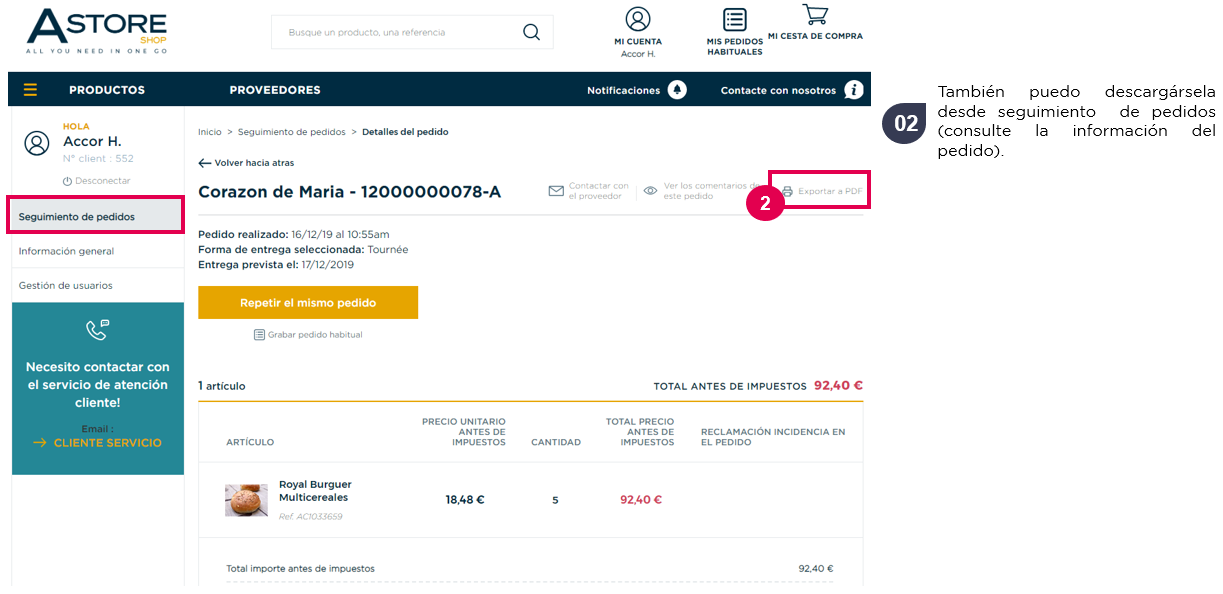Select Información general in sidebar
Viewport: 1223px width, 594px height.
coord(97,251)
